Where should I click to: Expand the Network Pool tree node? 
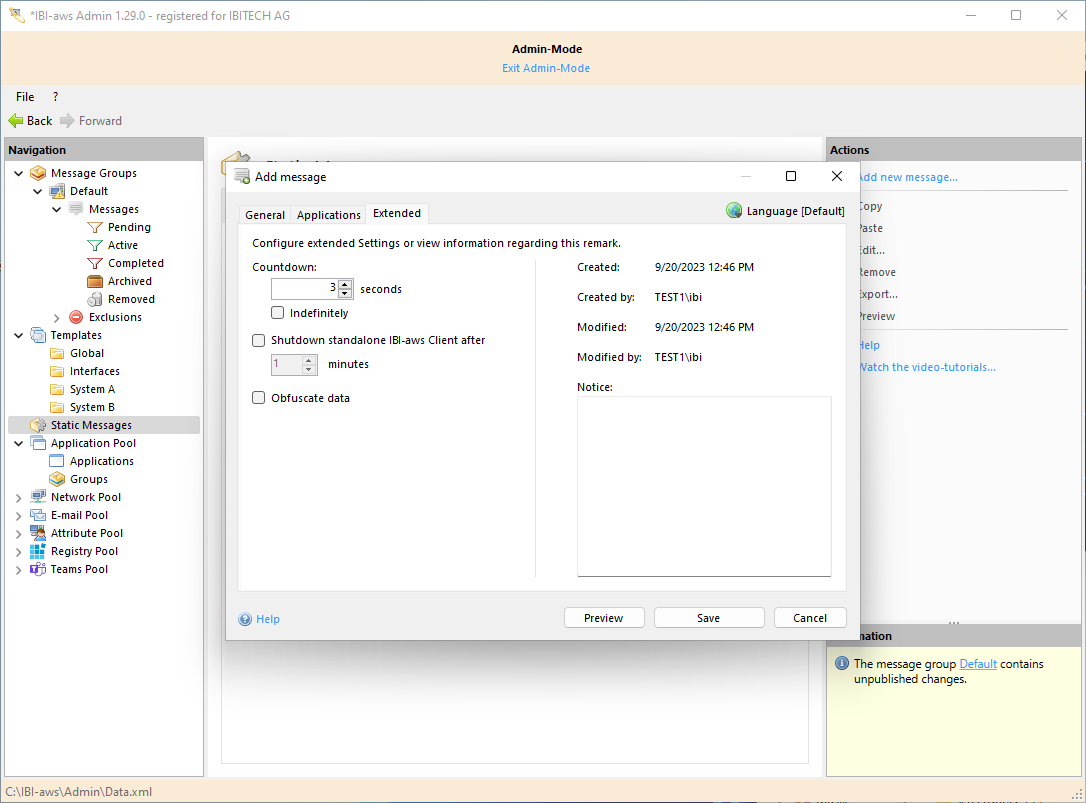click(x=19, y=497)
